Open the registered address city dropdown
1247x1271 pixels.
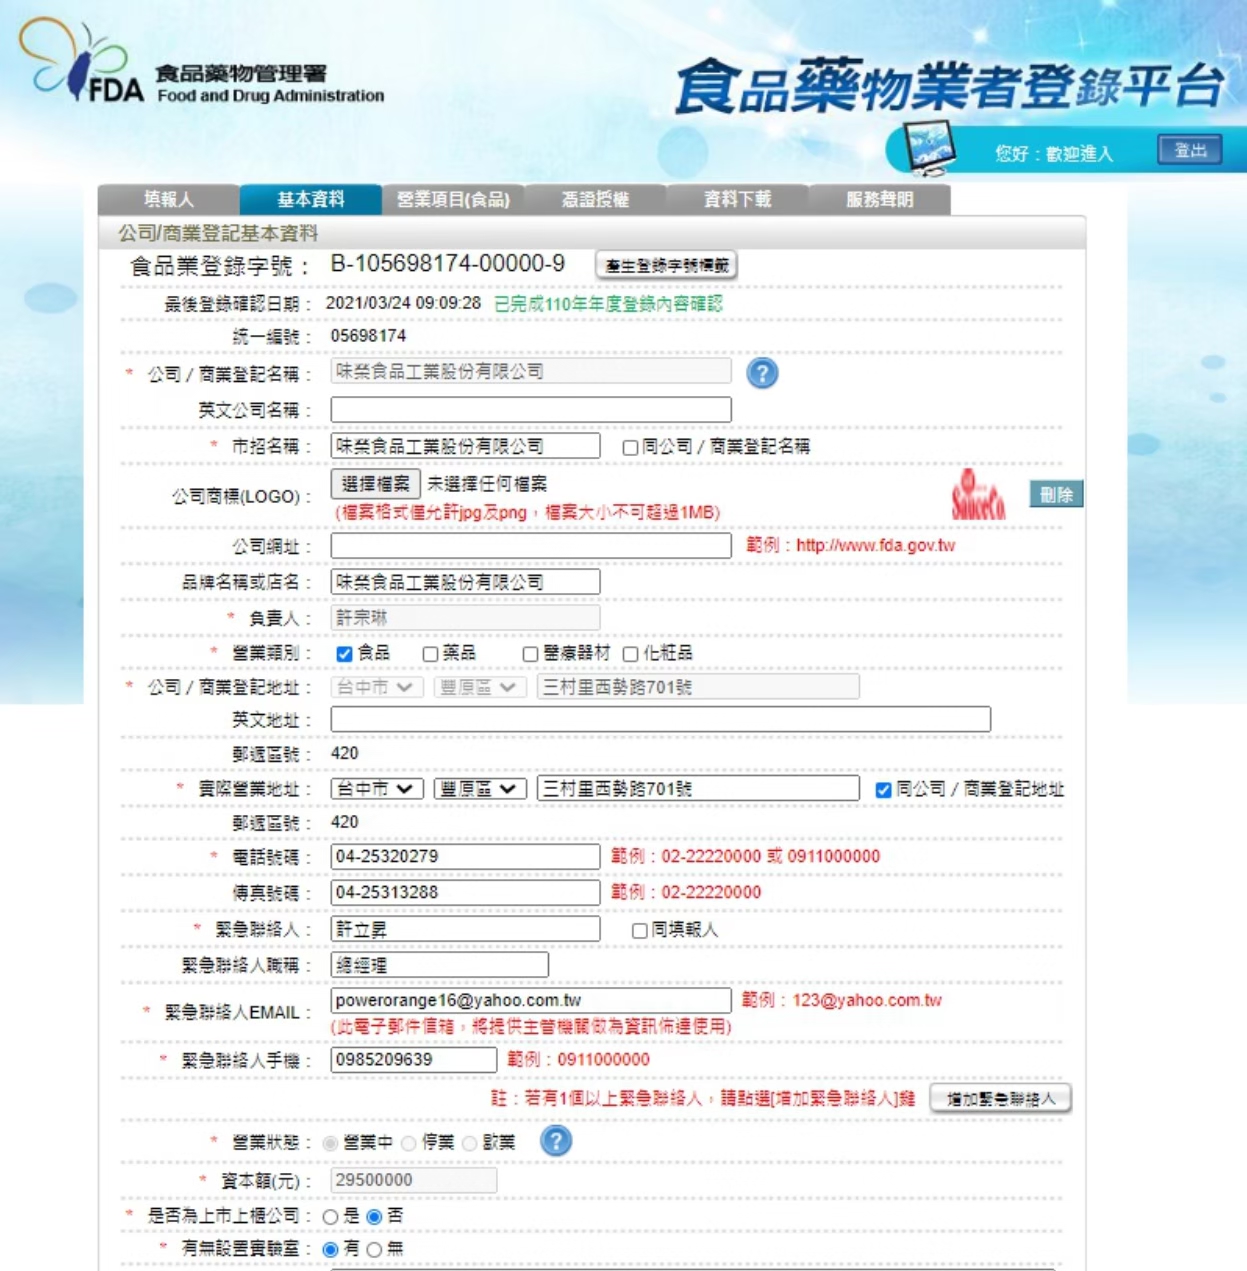pyautogui.click(x=377, y=687)
